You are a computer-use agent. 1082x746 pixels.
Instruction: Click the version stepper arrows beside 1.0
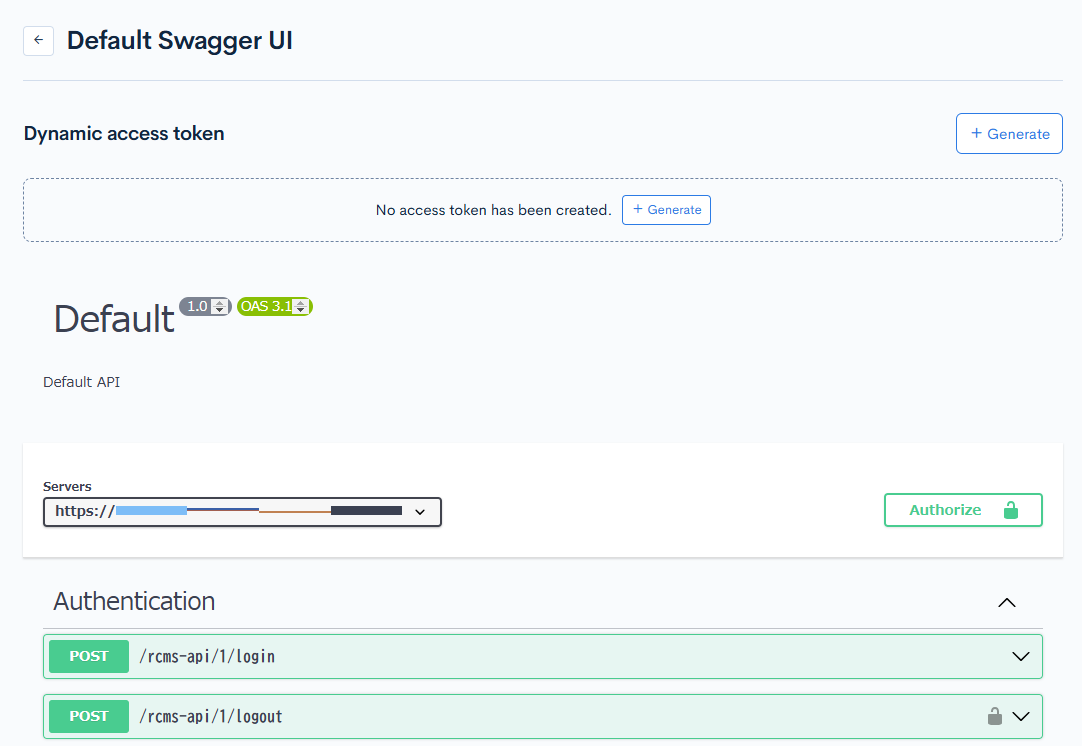tap(219, 306)
